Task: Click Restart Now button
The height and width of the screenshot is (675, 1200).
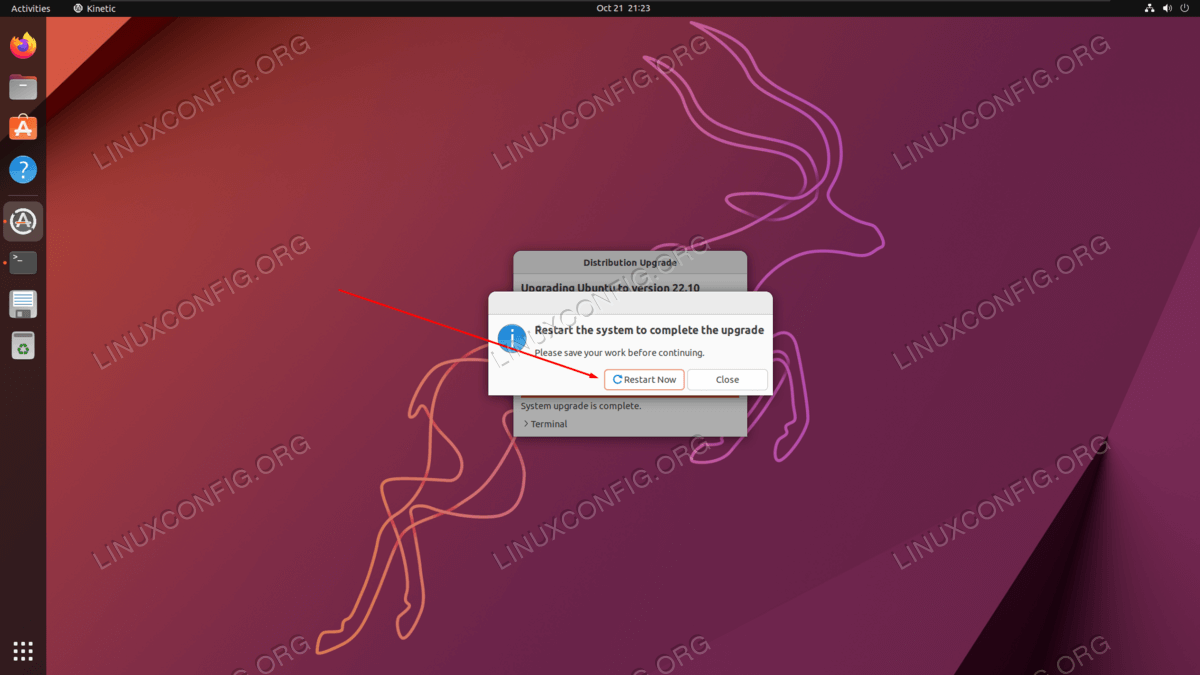Action: coord(644,379)
